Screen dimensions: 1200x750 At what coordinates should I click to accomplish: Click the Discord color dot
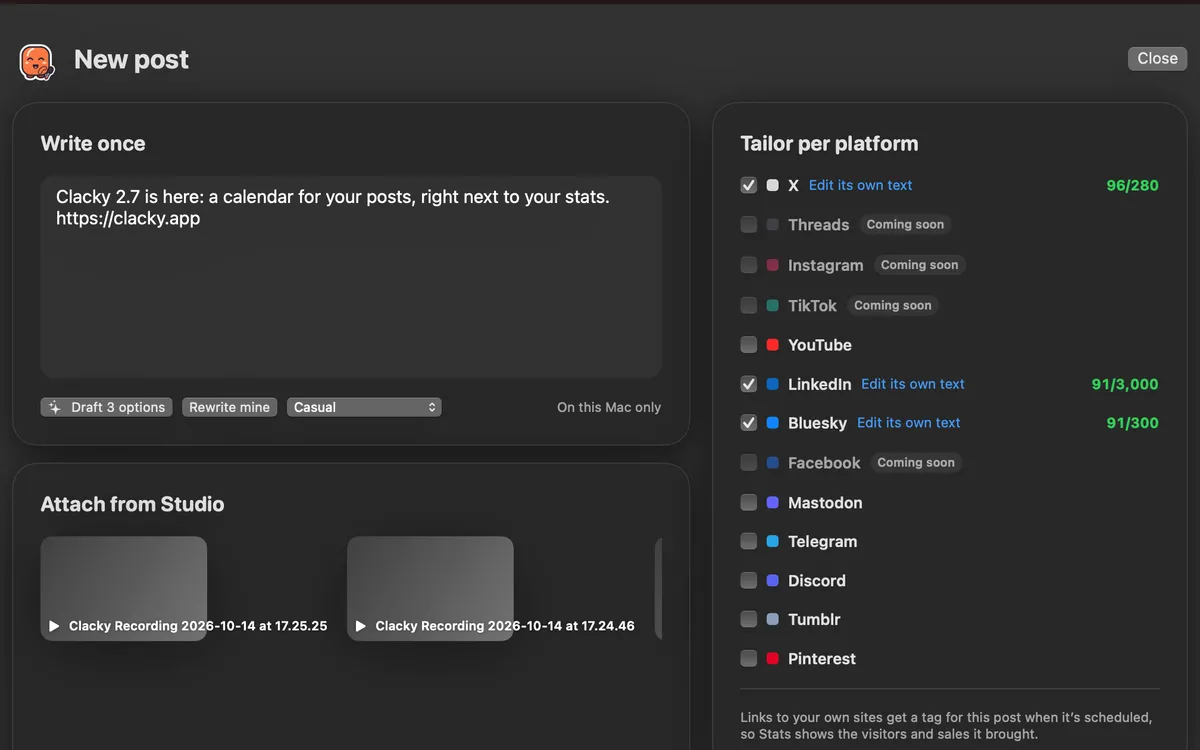click(x=773, y=580)
